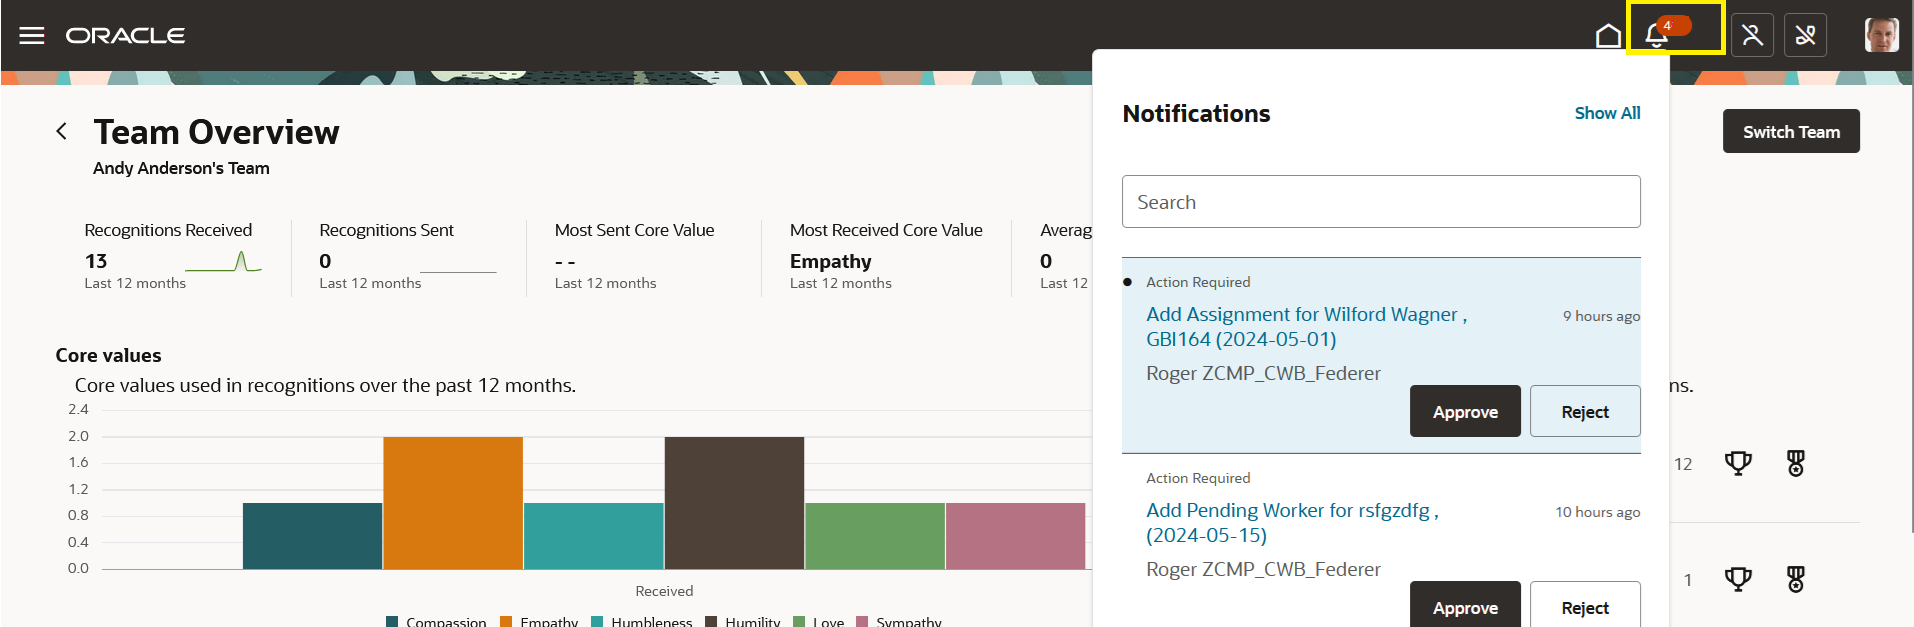Click the Recognitions Received sparkline
This screenshot has width=1914, height=627.
point(223,262)
